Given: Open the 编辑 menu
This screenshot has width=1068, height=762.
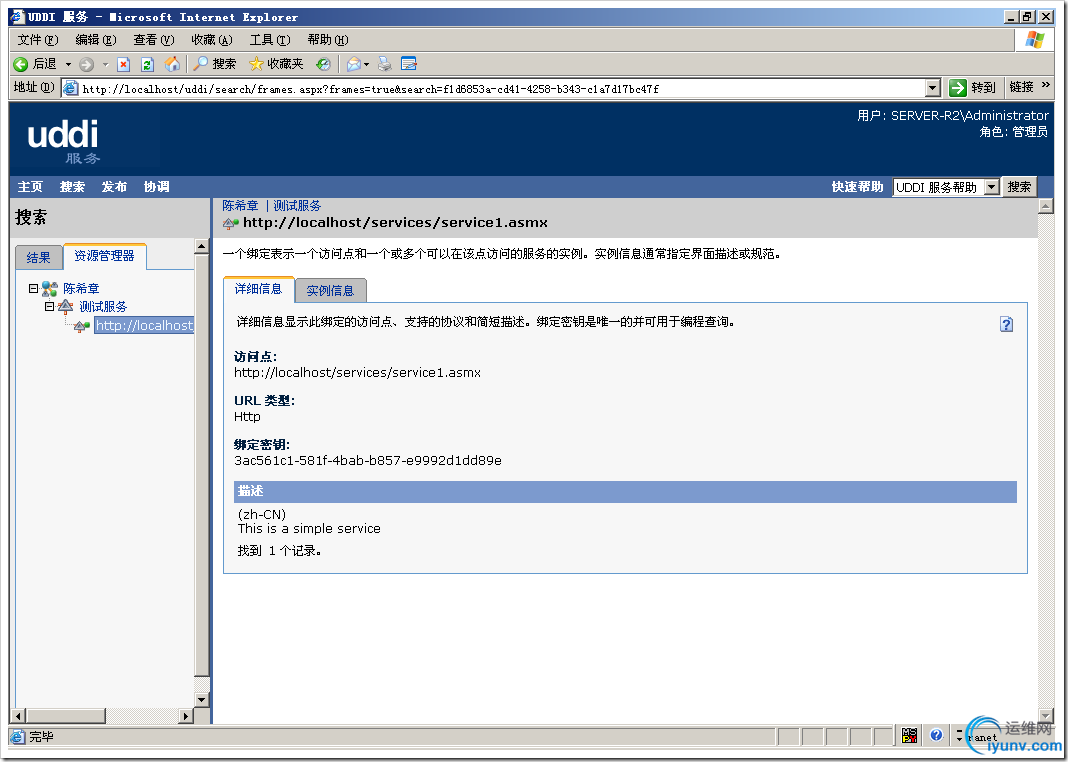Looking at the screenshot, I should tap(96, 40).
